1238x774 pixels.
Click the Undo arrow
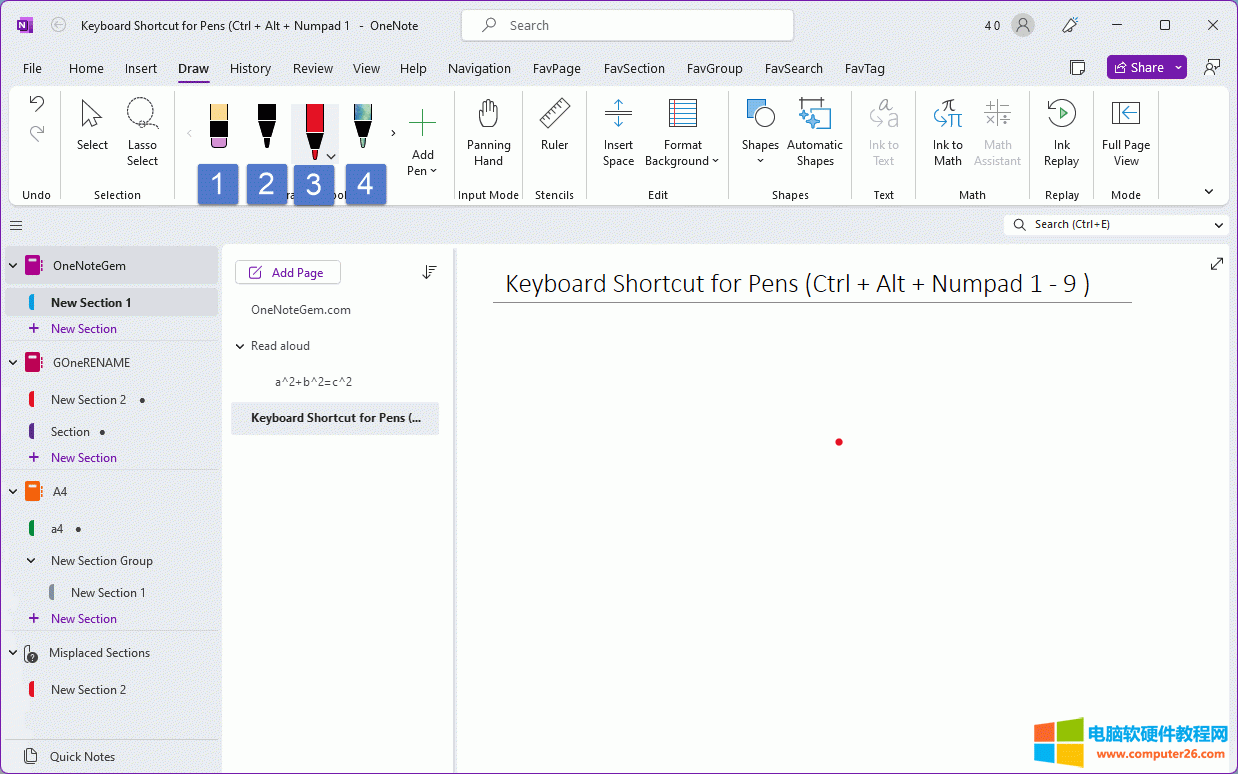(37, 103)
